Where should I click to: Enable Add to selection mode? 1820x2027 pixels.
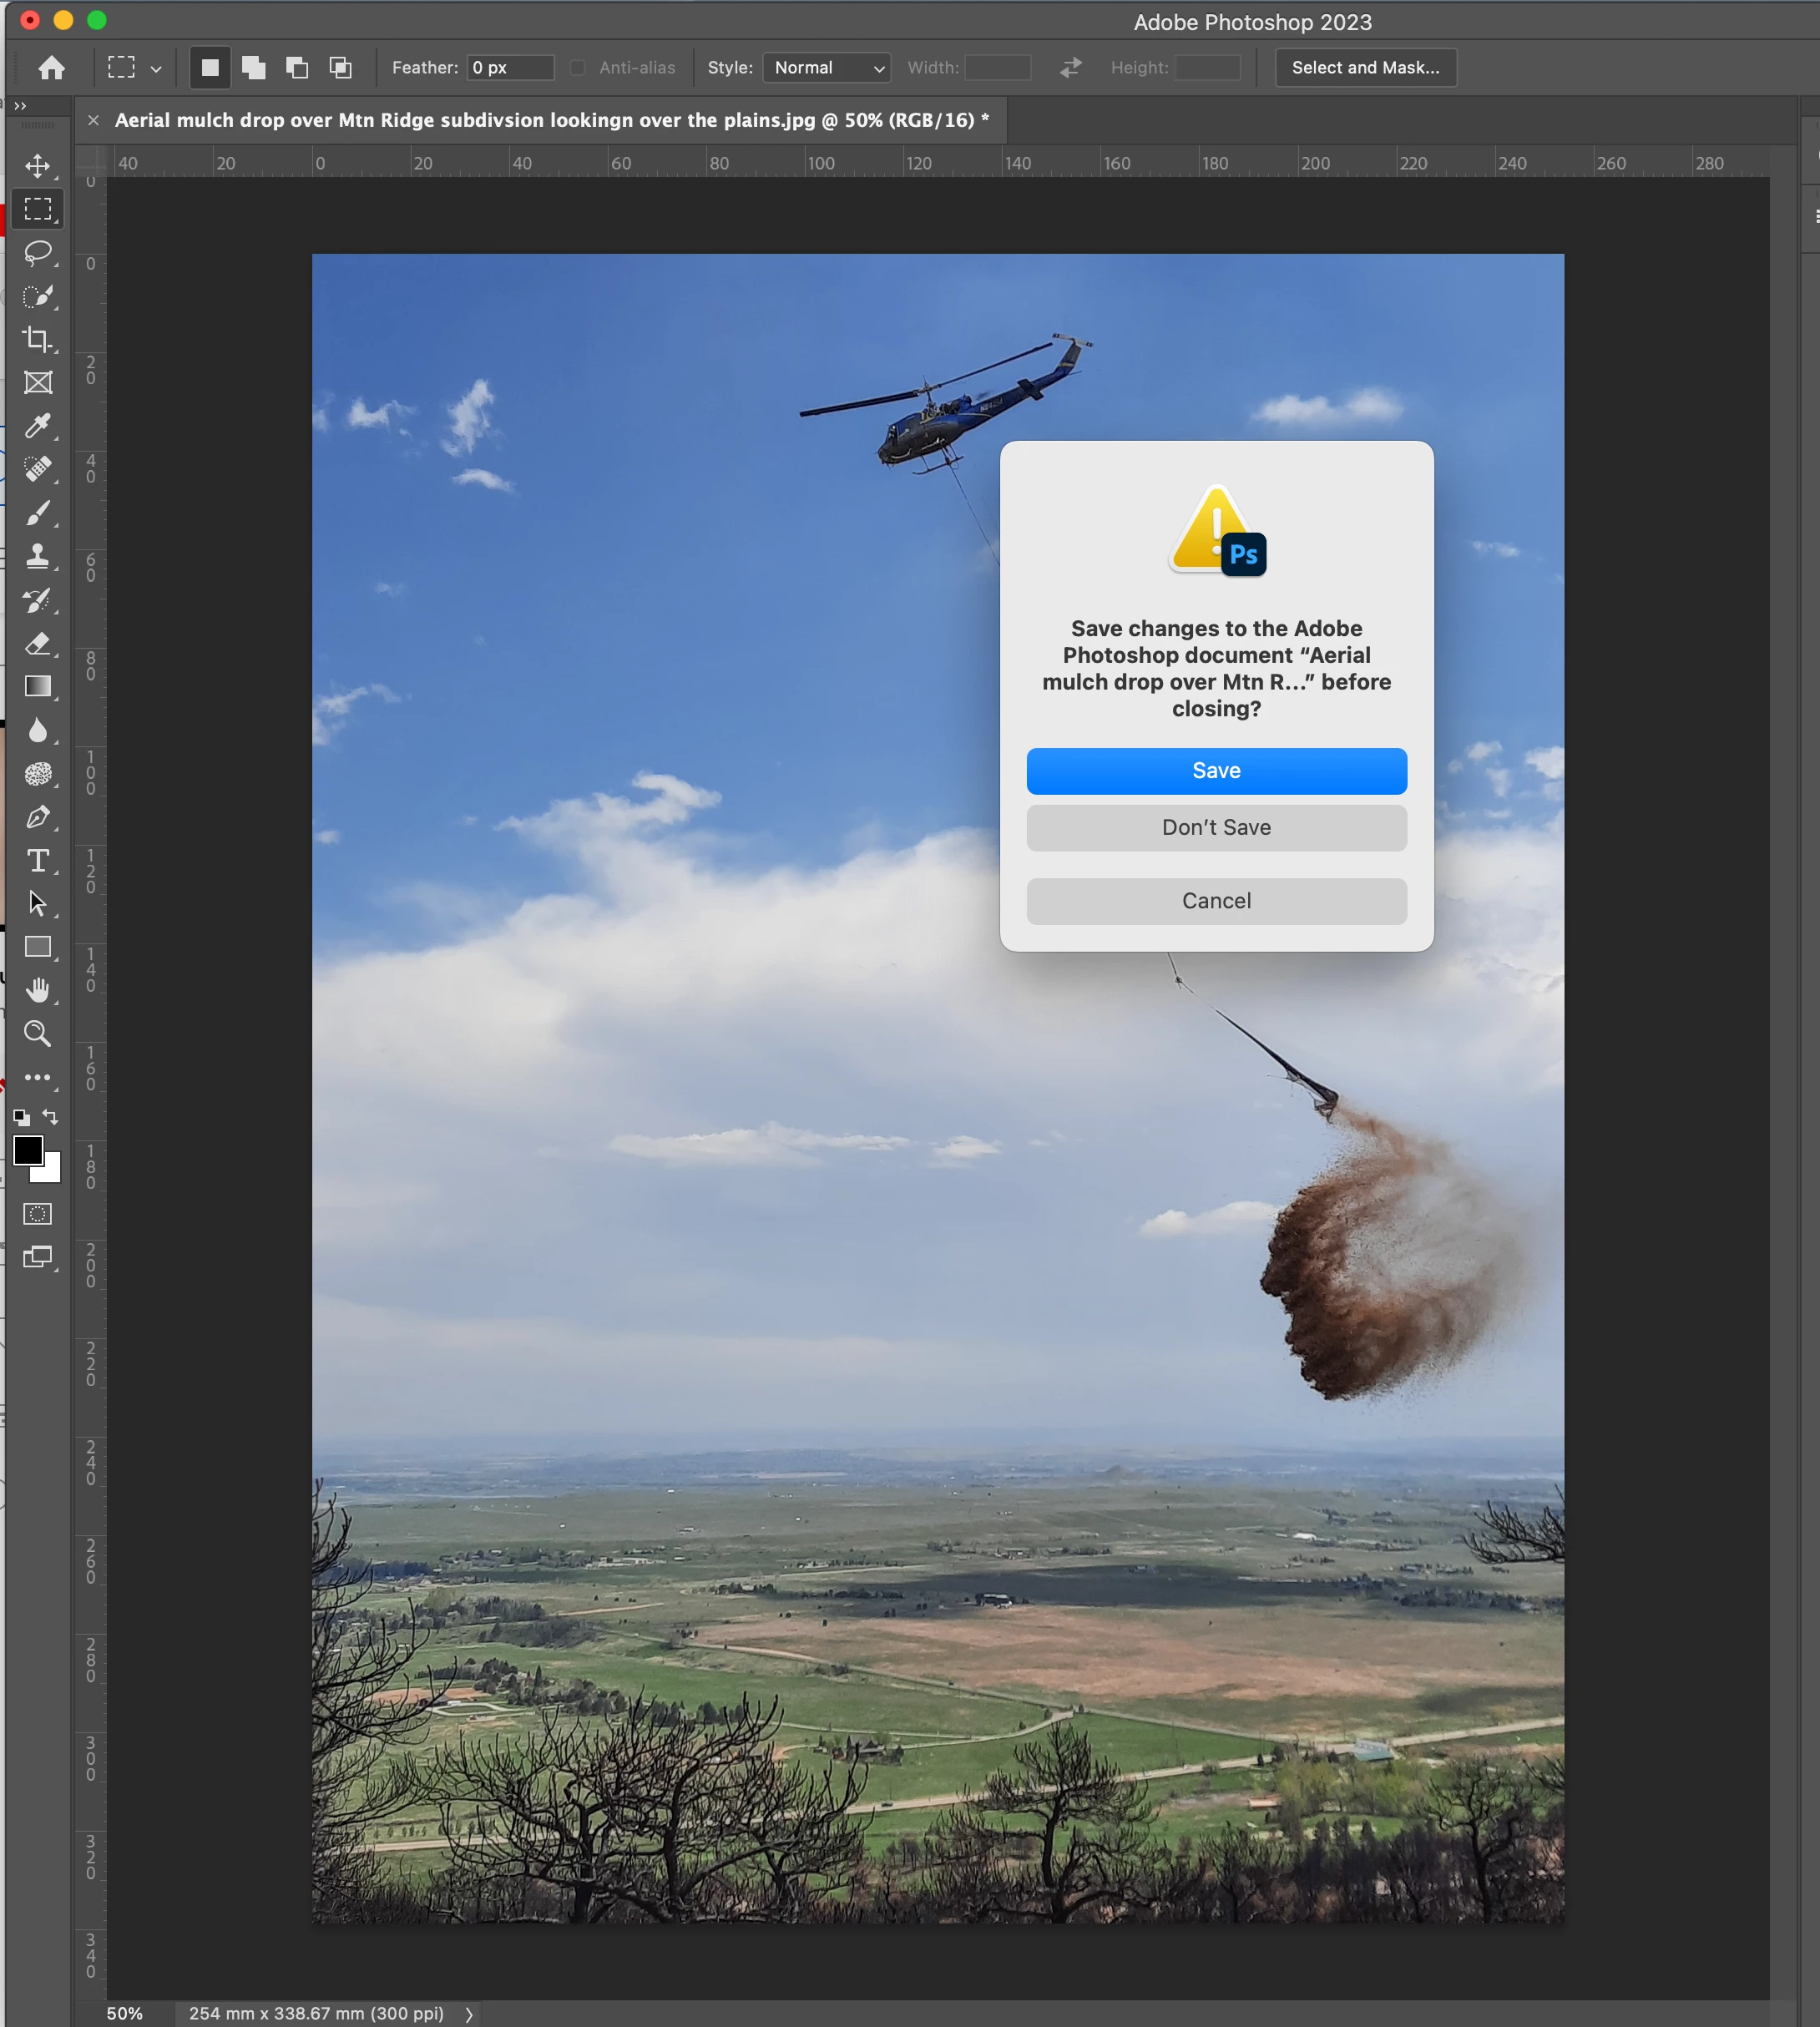(x=254, y=67)
